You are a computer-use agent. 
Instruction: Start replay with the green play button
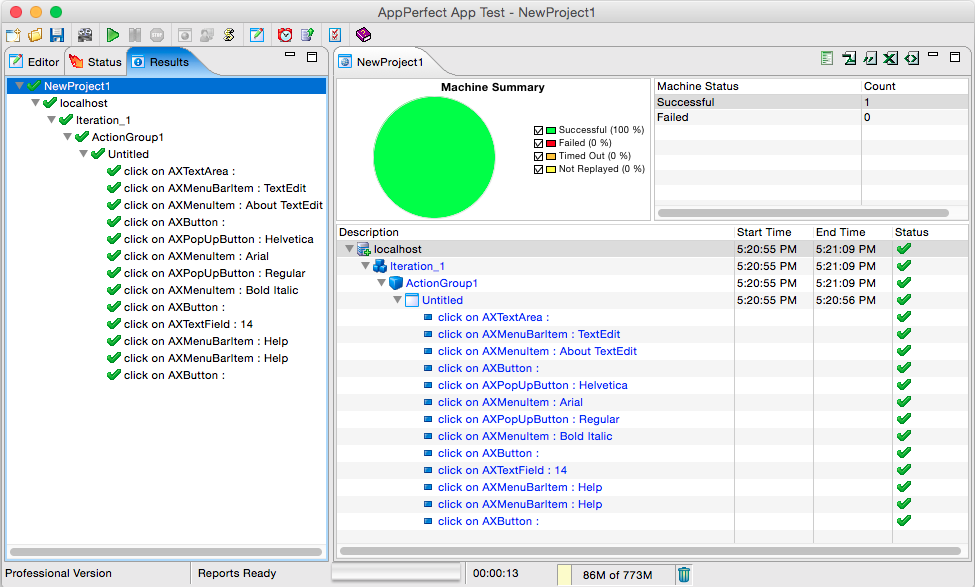point(113,35)
